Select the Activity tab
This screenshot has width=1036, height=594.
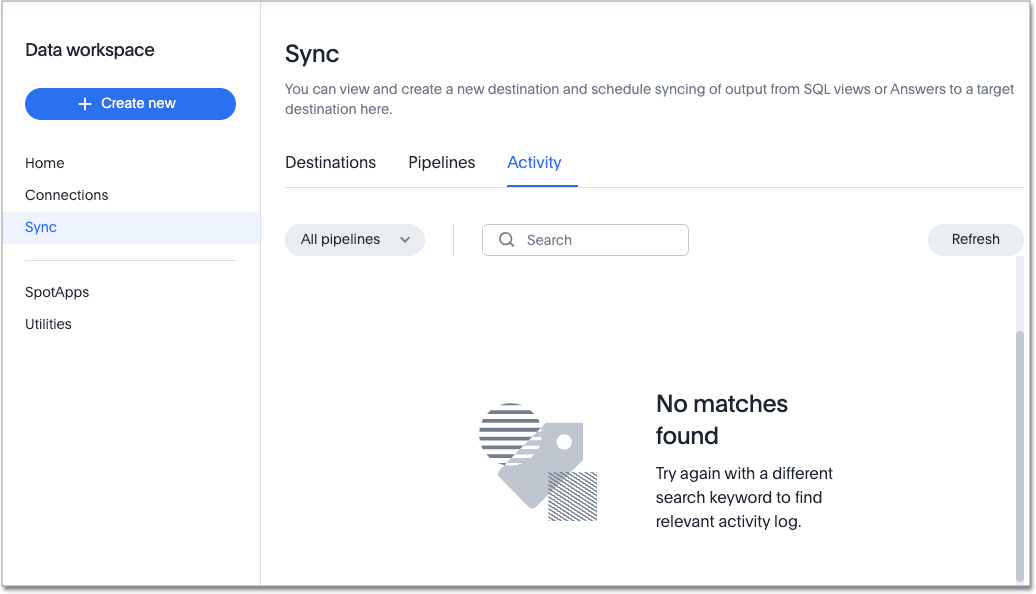pyautogui.click(x=534, y=162)
